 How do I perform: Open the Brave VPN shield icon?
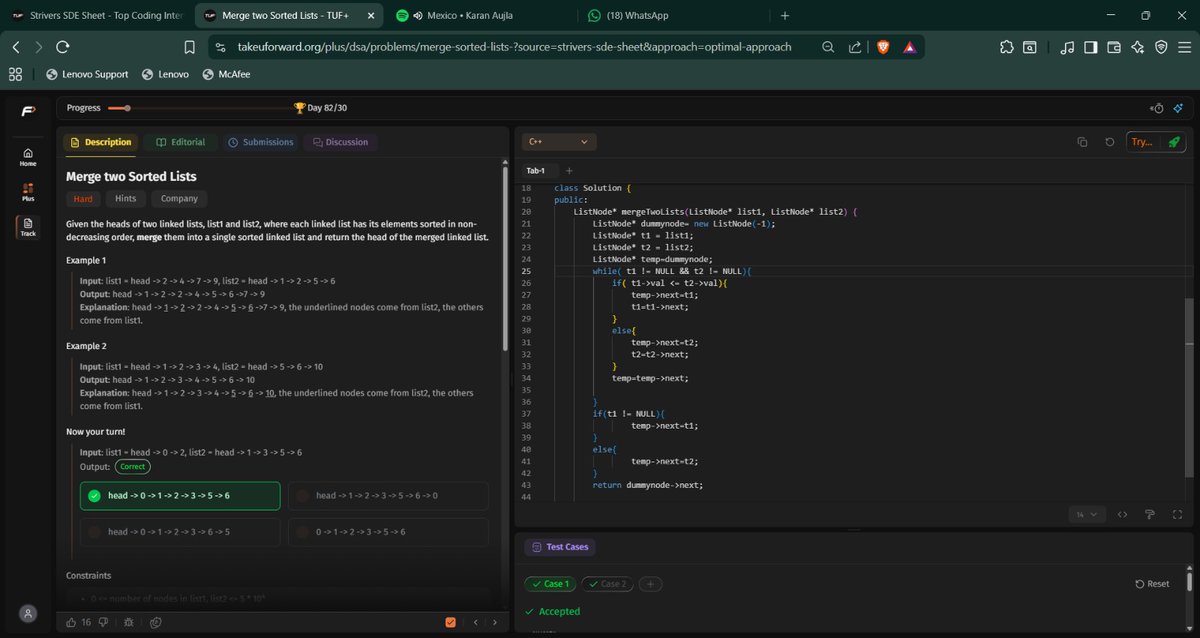coord(1160,47)
